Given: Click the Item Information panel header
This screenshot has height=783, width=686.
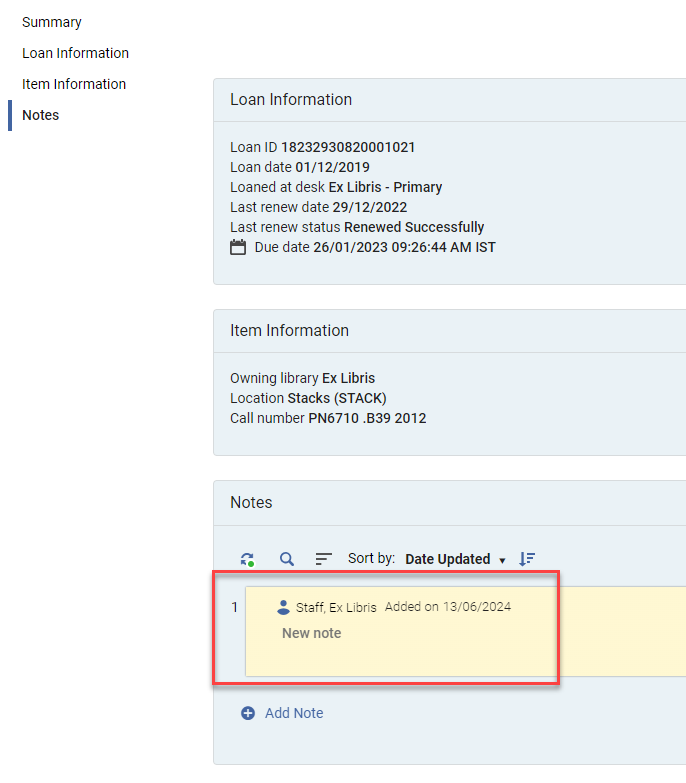Looking at the screenshot, I should (289, 331).
